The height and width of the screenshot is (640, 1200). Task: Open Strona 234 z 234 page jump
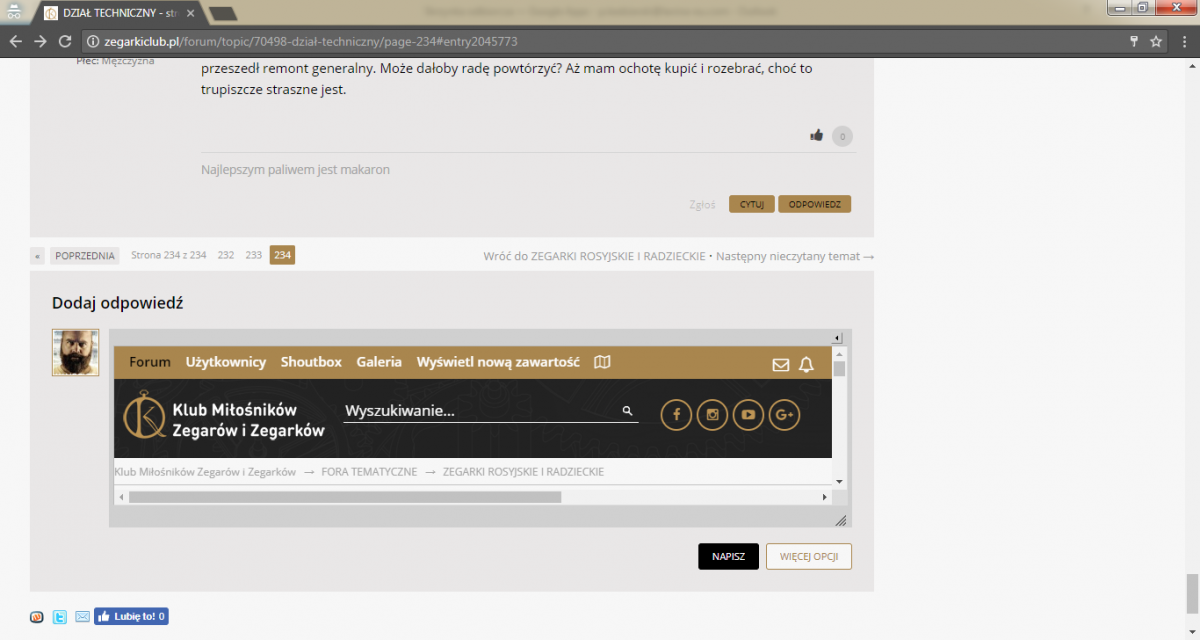click(x=168, y=256)
